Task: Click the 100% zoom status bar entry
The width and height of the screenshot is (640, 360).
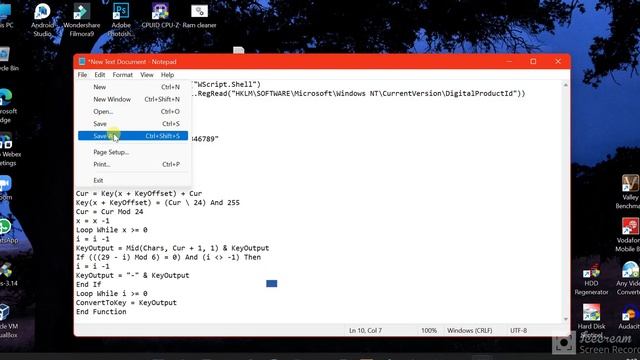Action: pos(429,331)
